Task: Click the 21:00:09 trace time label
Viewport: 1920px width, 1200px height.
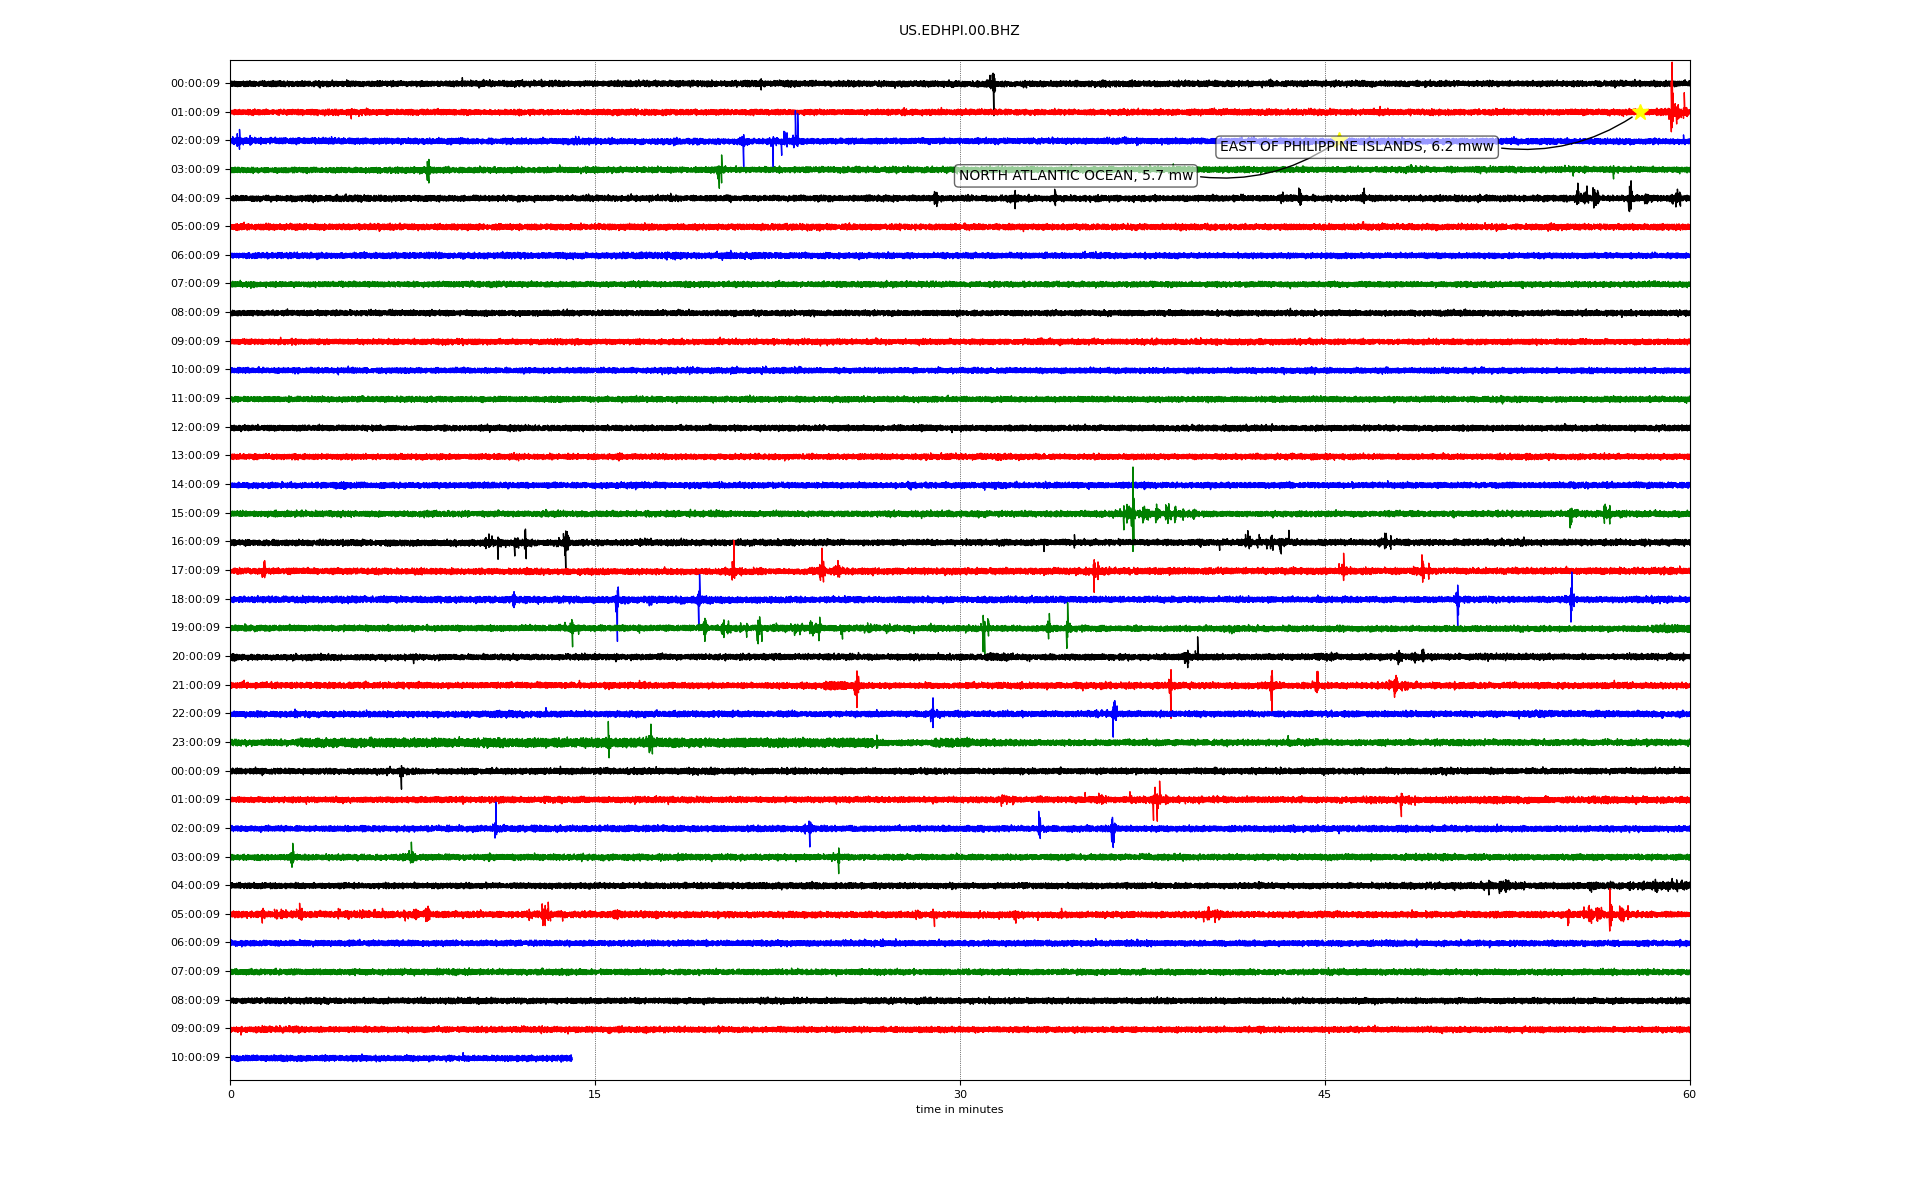Action: [x=195, y=686]
